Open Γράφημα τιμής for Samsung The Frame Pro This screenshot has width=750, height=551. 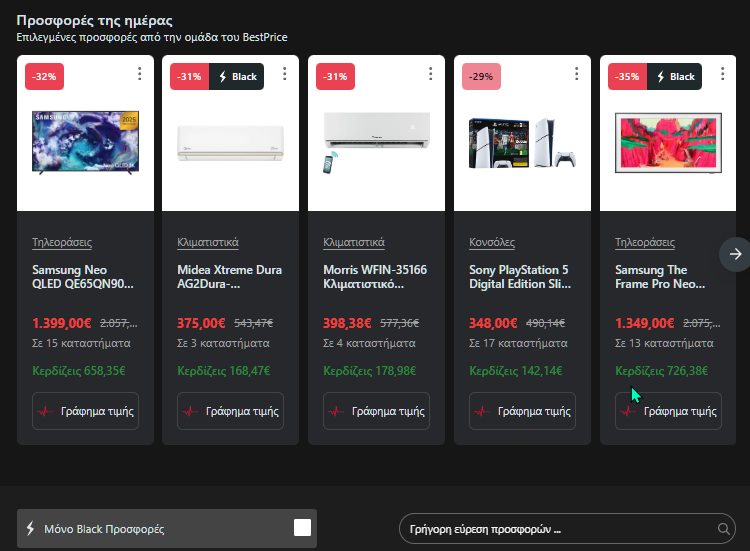click(x=668, y=411)
